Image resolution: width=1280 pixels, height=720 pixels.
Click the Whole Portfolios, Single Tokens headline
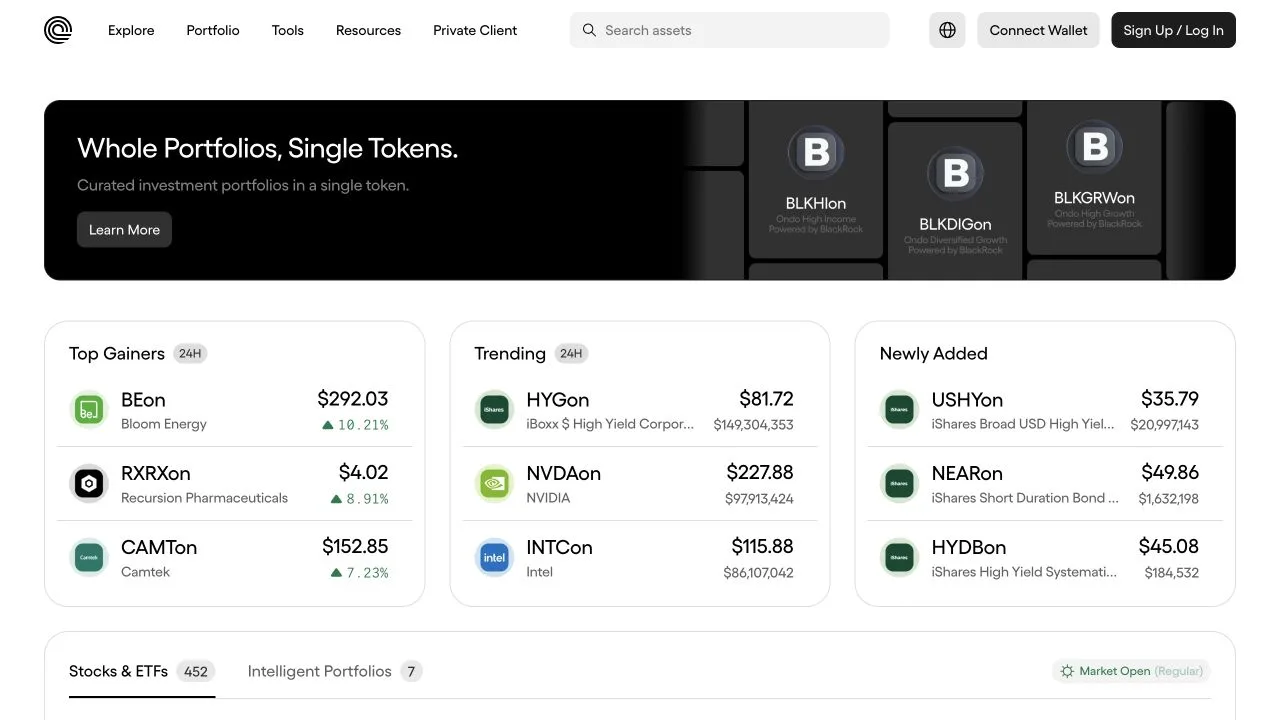[x=267, y=149]
